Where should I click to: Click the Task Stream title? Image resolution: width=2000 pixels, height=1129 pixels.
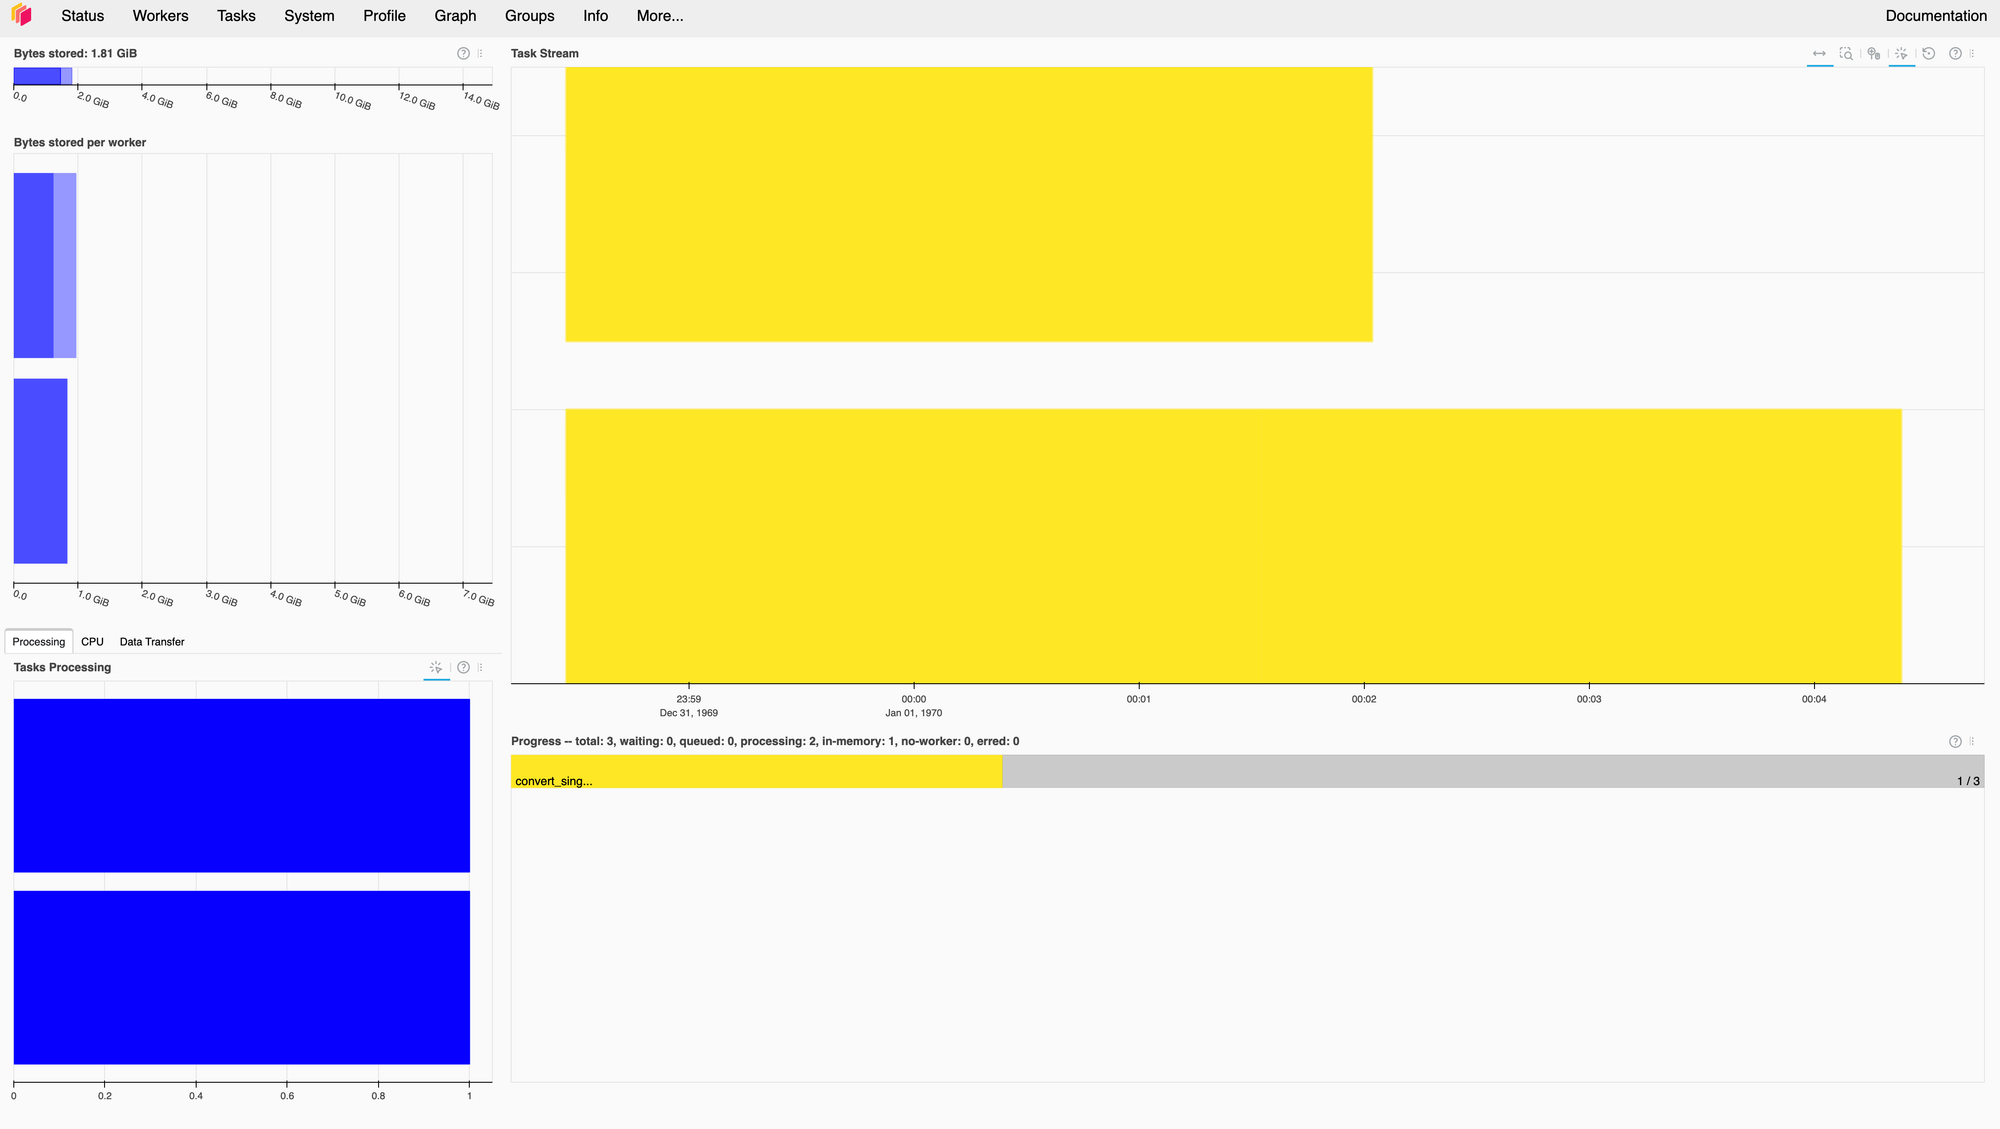pos(545,54)
